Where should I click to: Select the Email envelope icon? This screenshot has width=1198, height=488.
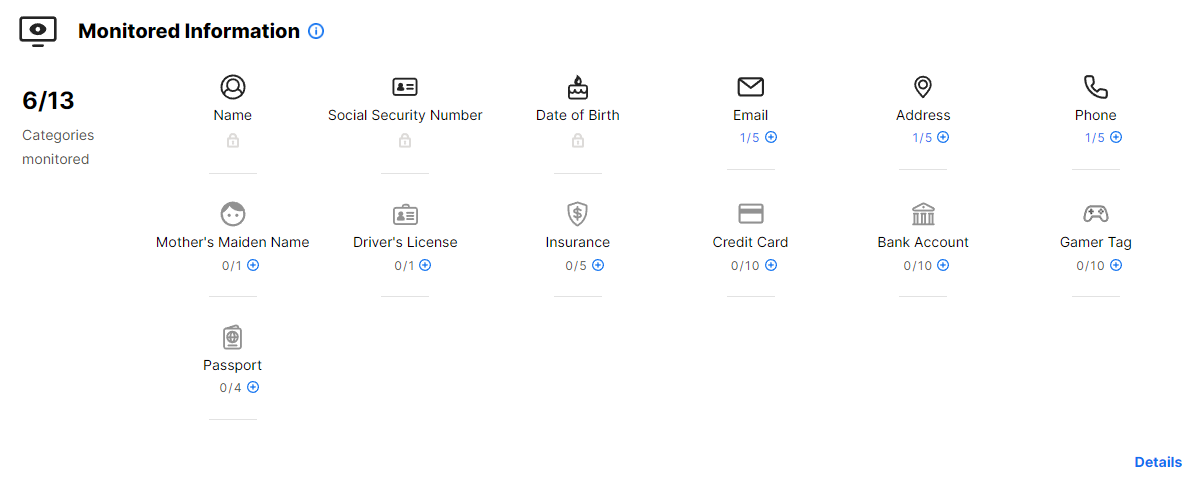[x=750, y=87]
